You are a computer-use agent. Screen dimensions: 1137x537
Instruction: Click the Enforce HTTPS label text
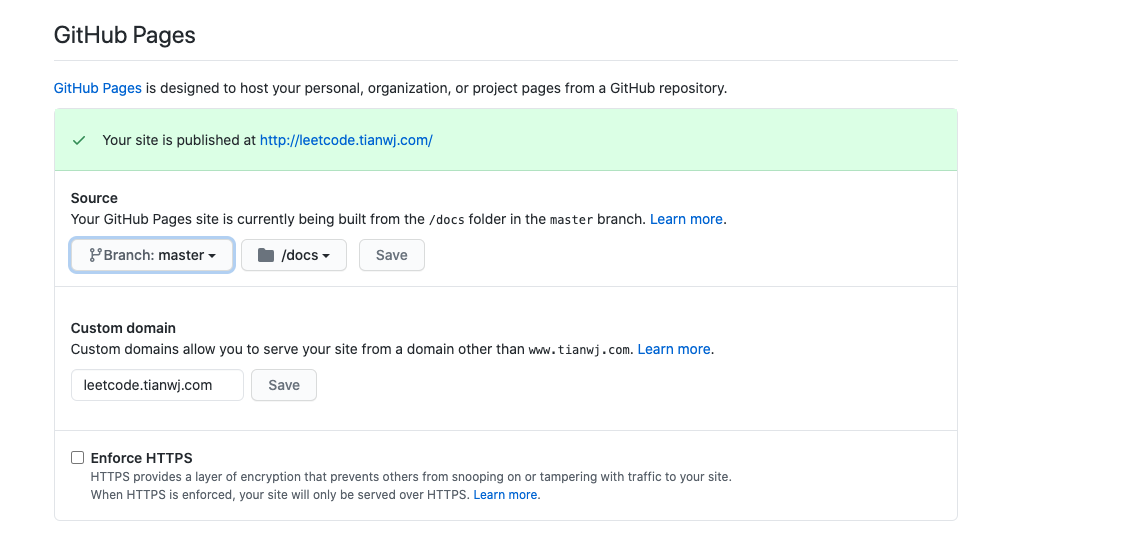coord(141,458)
